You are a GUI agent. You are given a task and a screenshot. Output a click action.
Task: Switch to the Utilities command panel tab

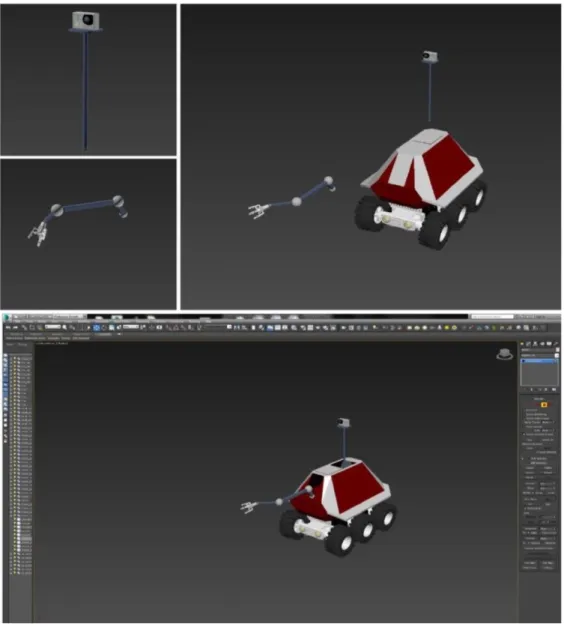pos(556,343)
